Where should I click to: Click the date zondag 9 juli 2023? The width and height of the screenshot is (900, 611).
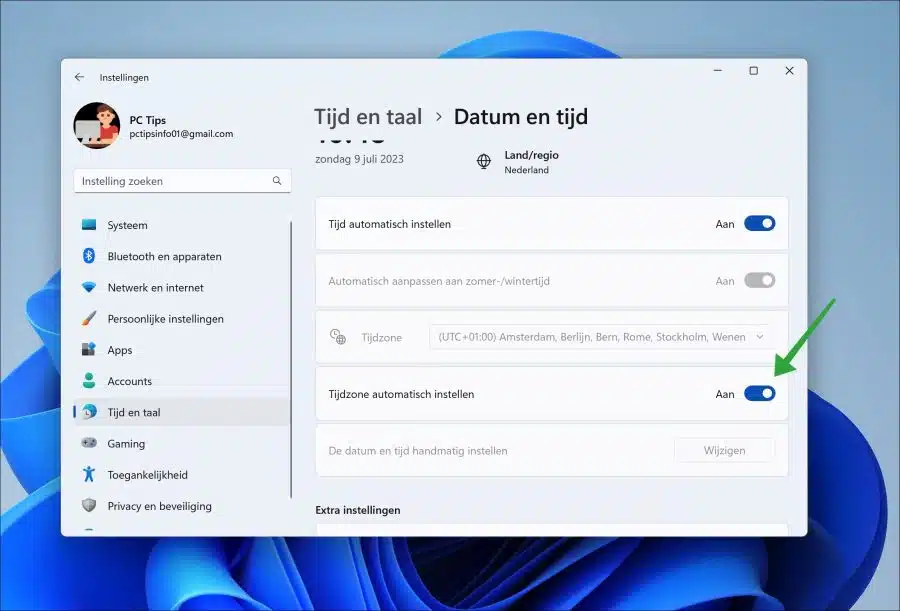pos(359,159)
